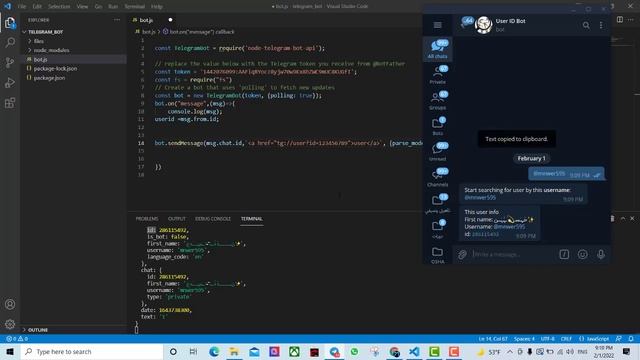Open Microsoft Edge from the taskbar
Viewport: 640px width, 360px height.
(x=214, y=351)
